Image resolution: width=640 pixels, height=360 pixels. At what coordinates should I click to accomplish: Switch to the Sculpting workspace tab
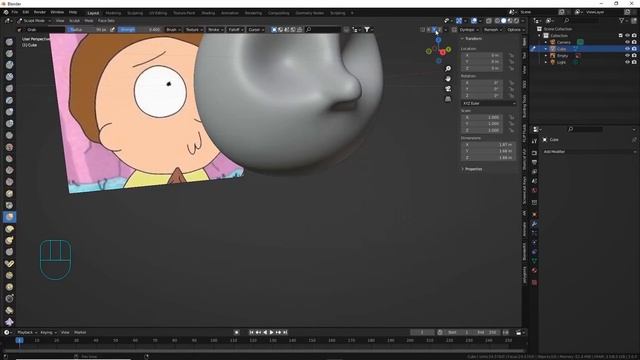coord(135,13)
